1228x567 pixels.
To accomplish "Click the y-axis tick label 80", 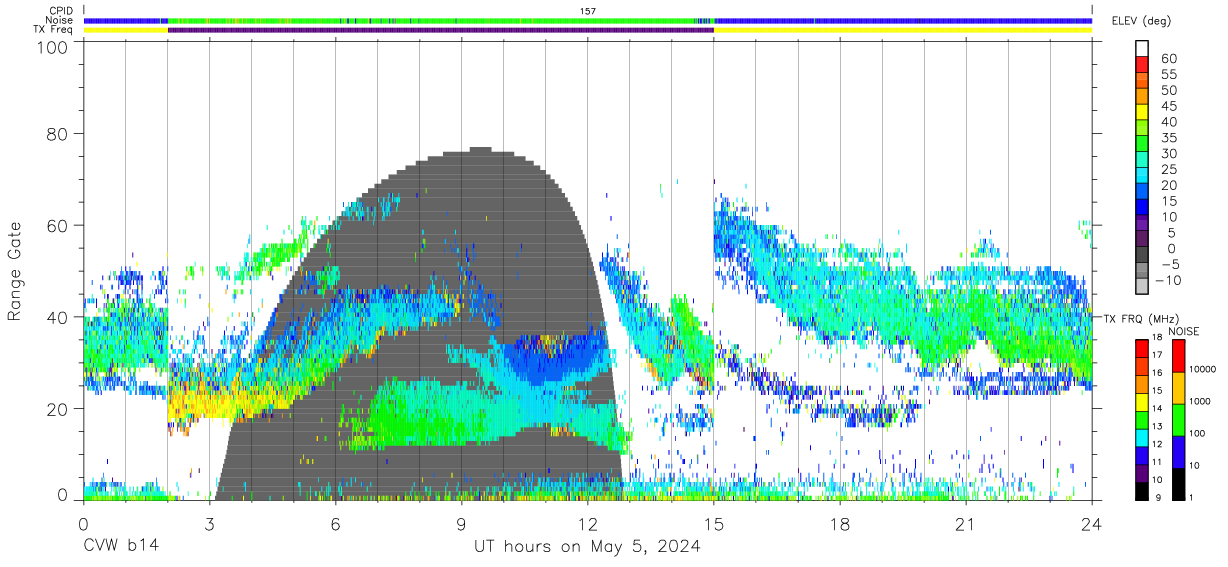I will click(x=58, y=134).
